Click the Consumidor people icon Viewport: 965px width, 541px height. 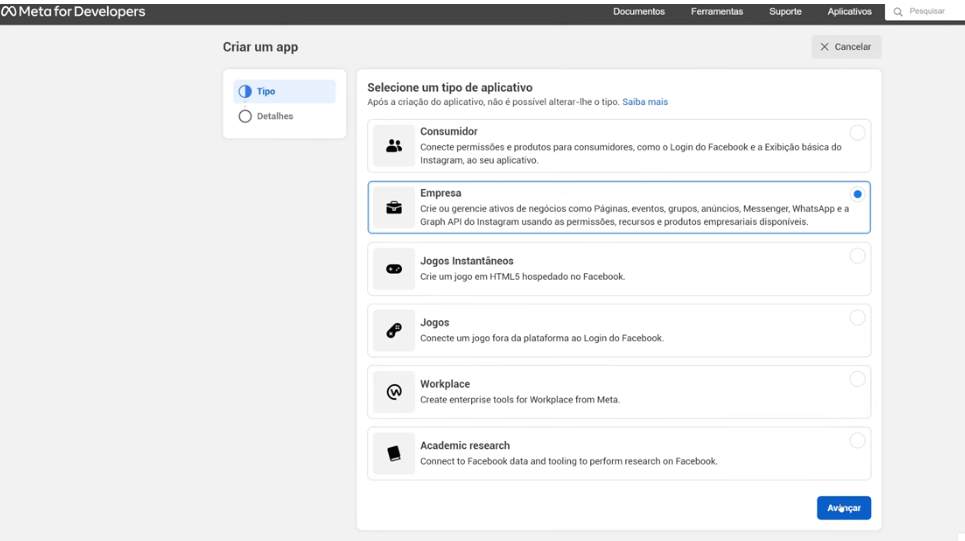pyautogui.click(x=394, y=146)
